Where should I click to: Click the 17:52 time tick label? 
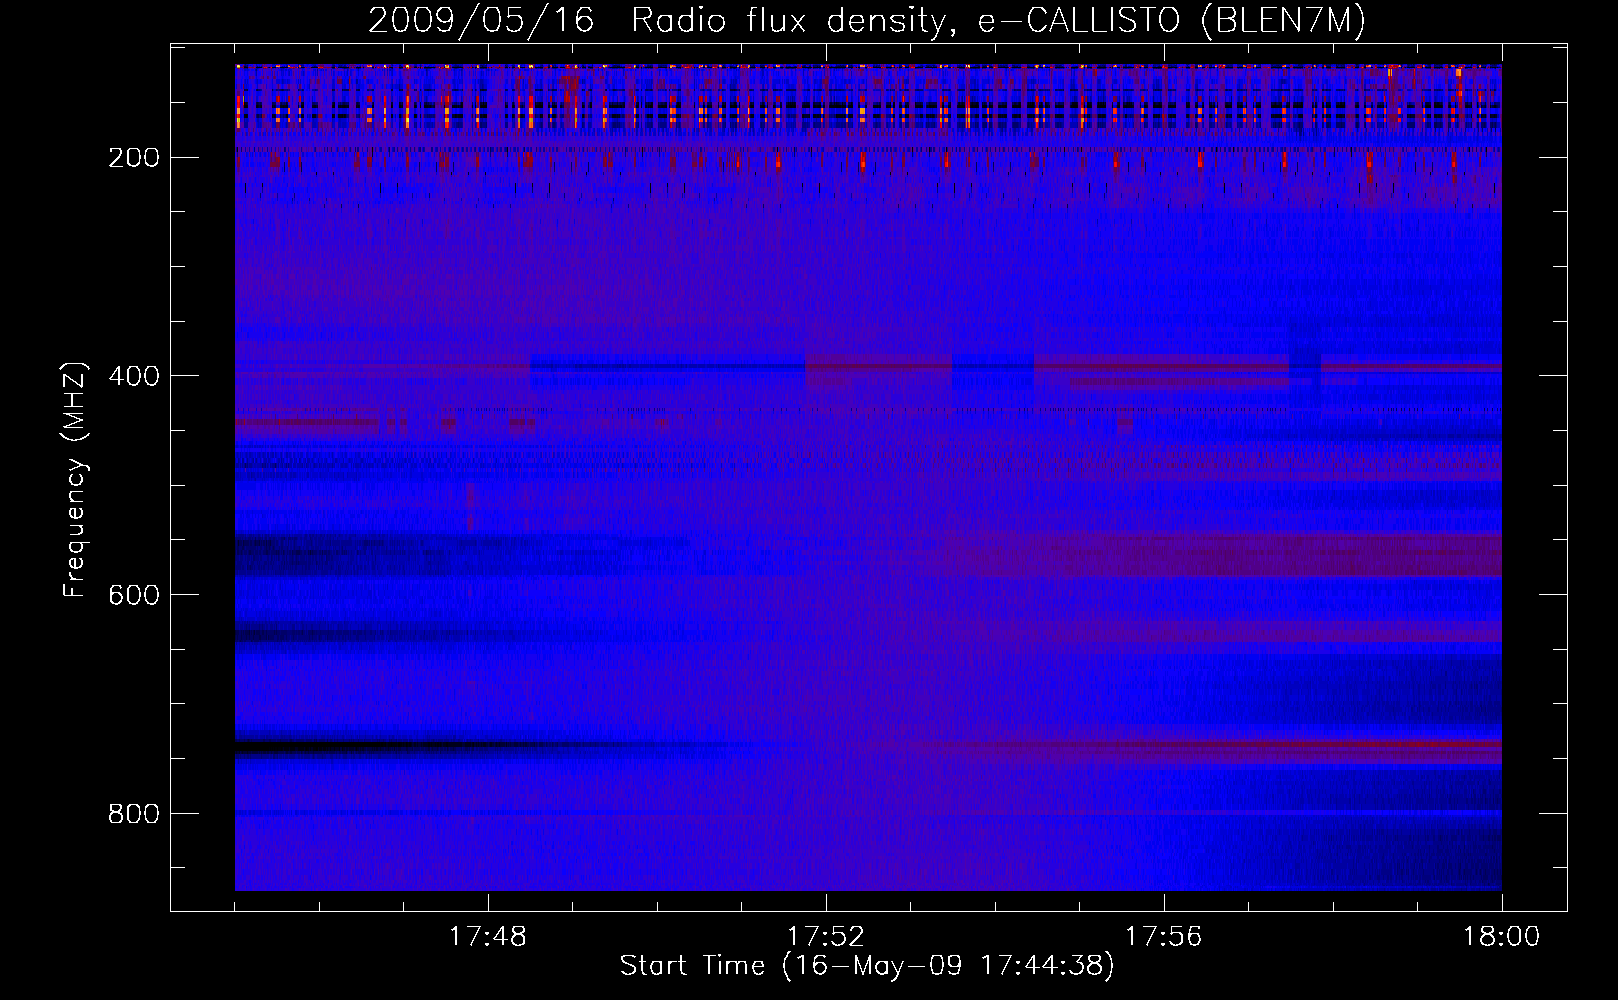[x=826, y=937]
